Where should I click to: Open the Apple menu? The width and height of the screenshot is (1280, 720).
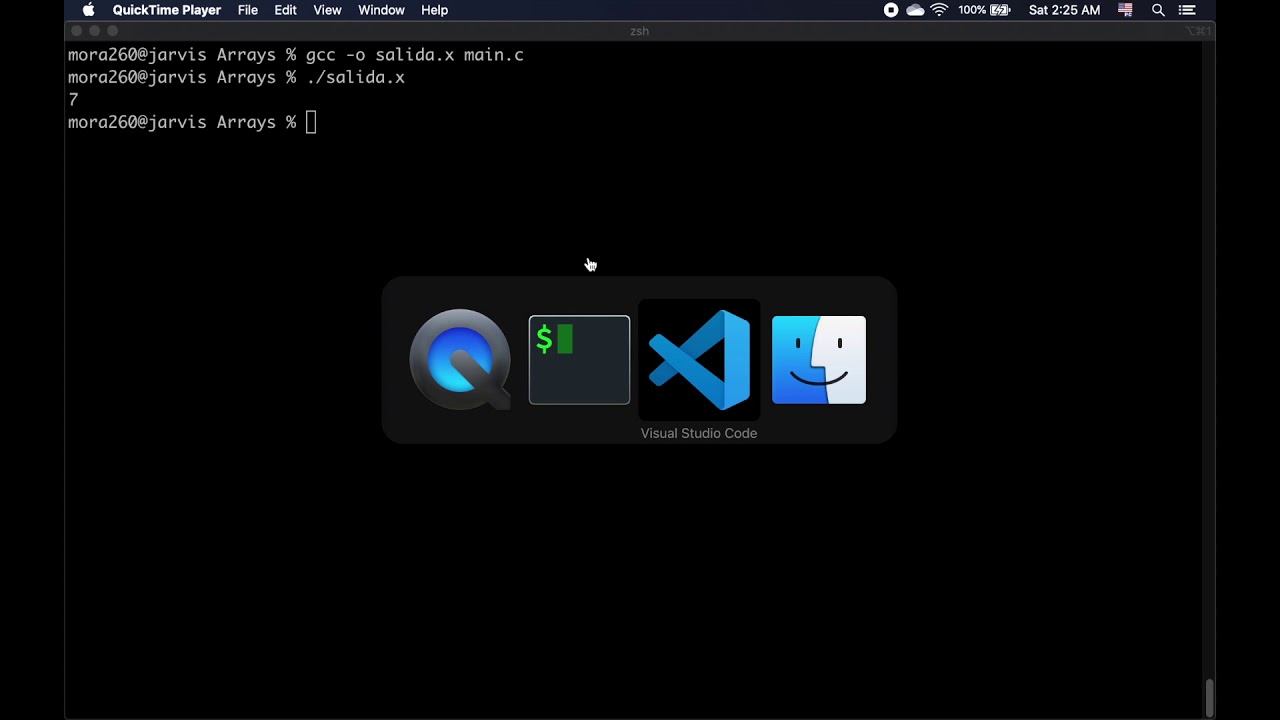(x=88, y=10)
